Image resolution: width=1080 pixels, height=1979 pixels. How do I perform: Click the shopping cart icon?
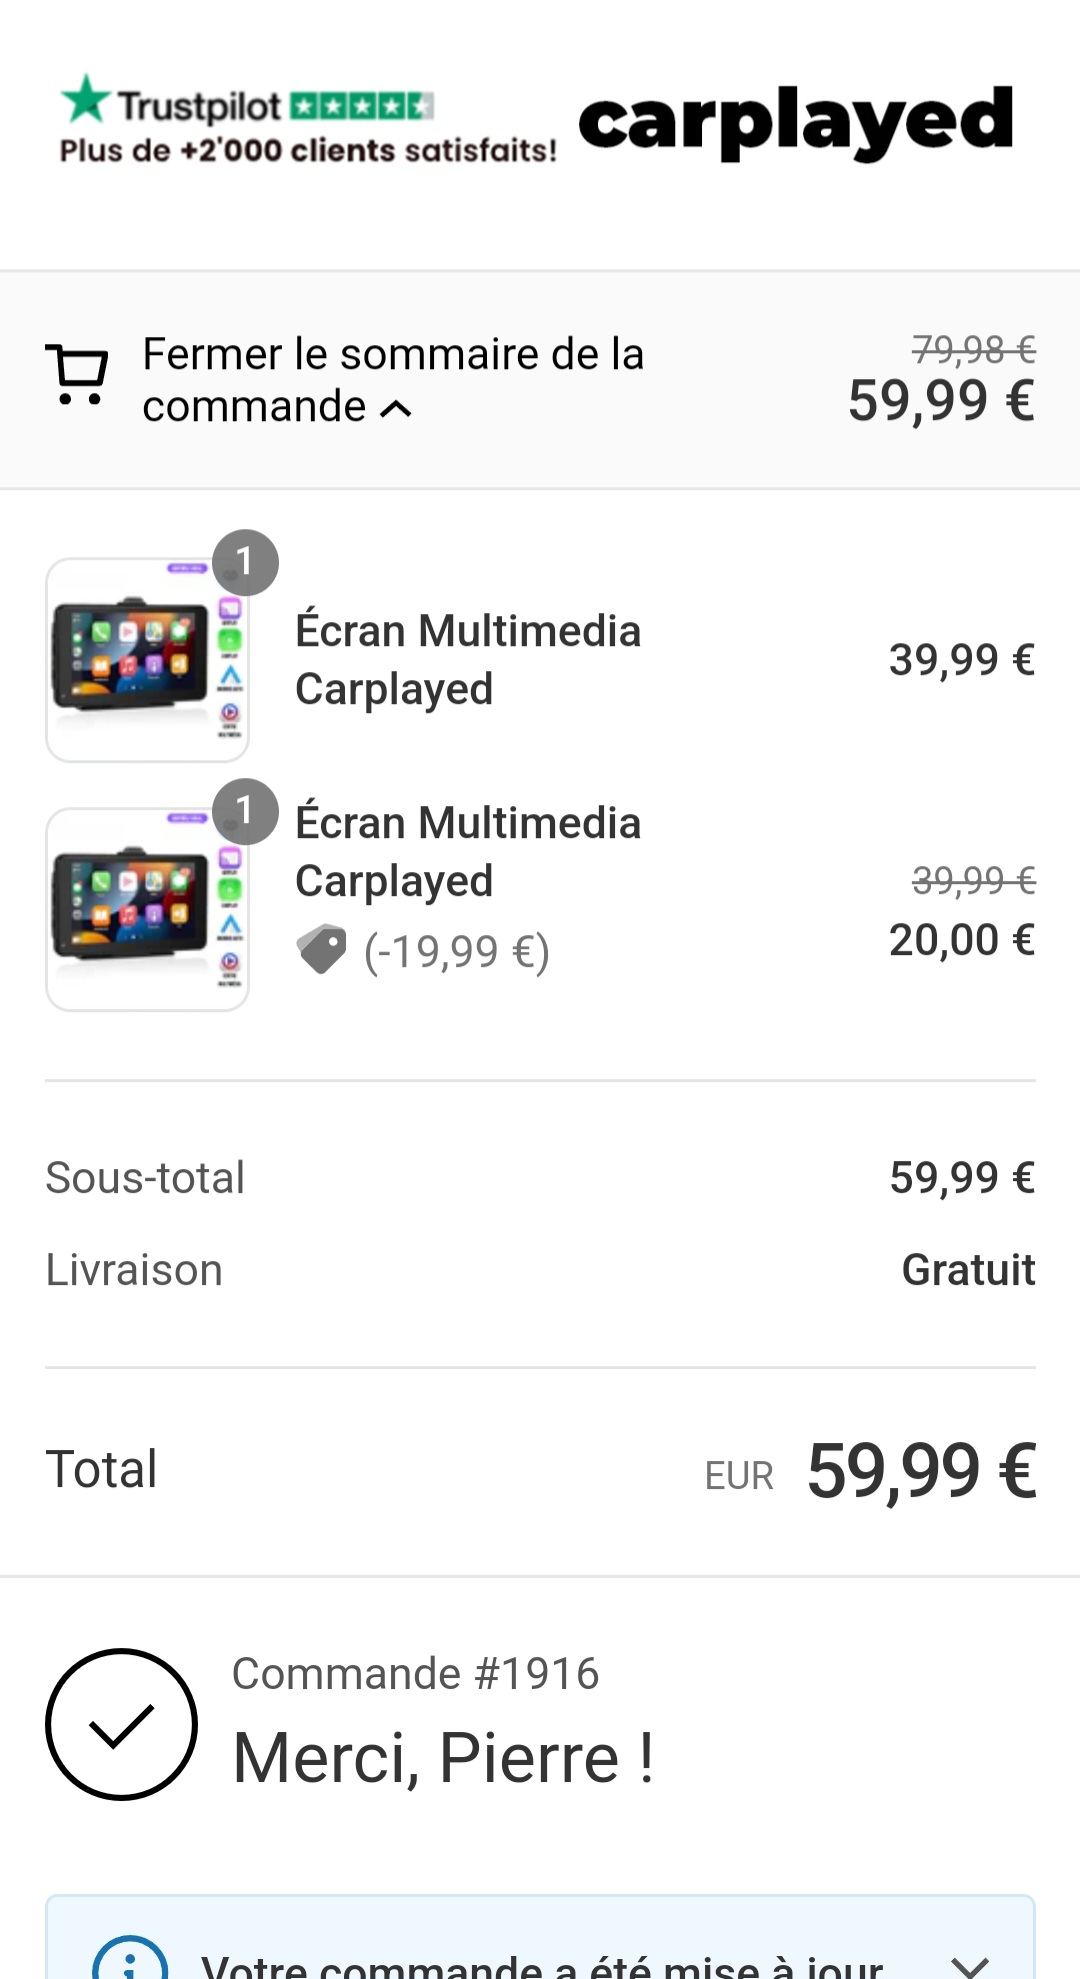(77, 375)
